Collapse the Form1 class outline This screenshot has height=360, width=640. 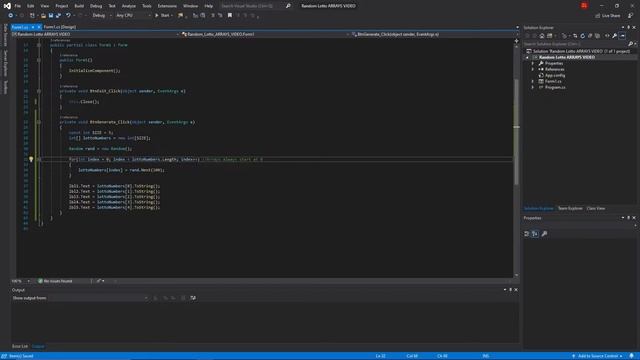39,45
